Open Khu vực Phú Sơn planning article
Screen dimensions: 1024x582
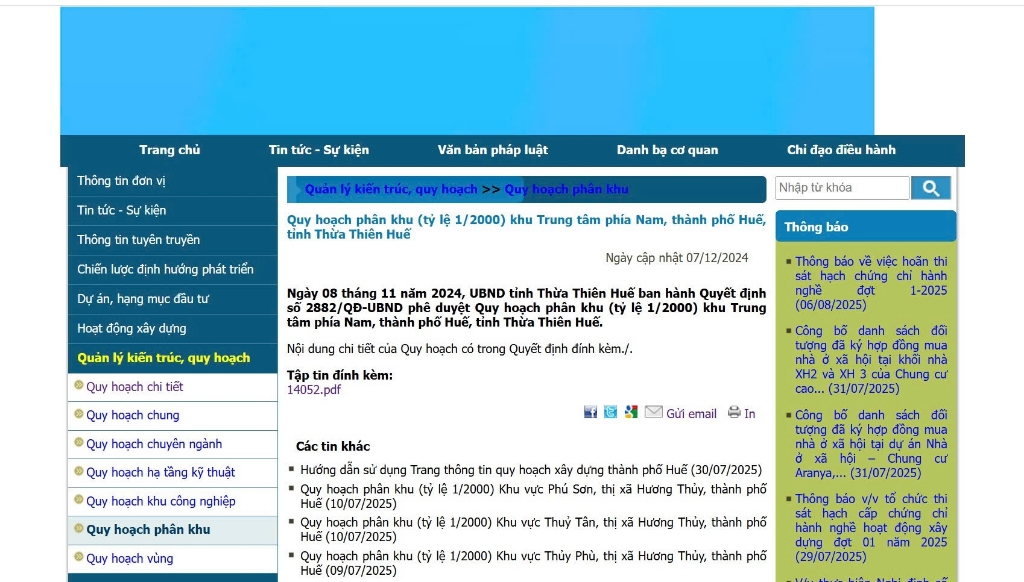[533, 496]
